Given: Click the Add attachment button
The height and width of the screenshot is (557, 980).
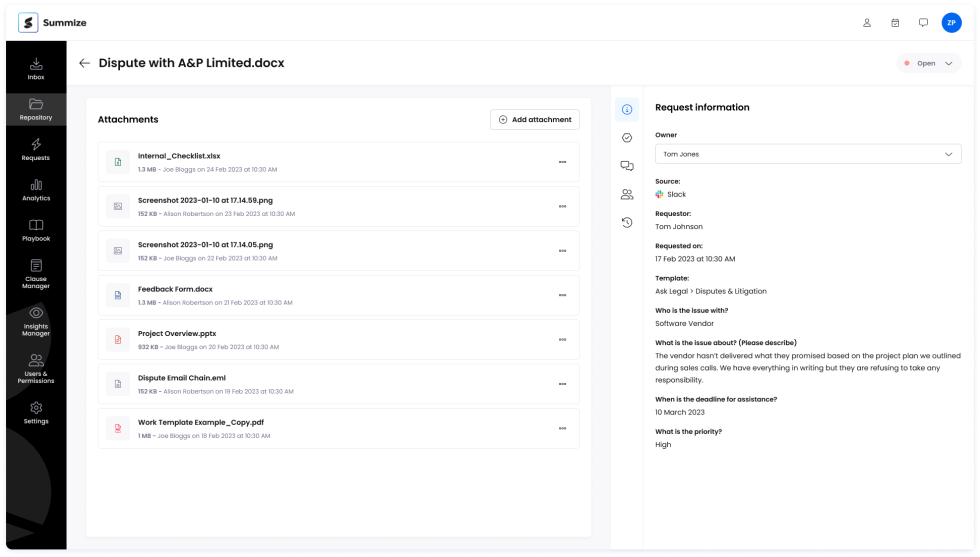Looking at the screenshot, I should (535, 120).
